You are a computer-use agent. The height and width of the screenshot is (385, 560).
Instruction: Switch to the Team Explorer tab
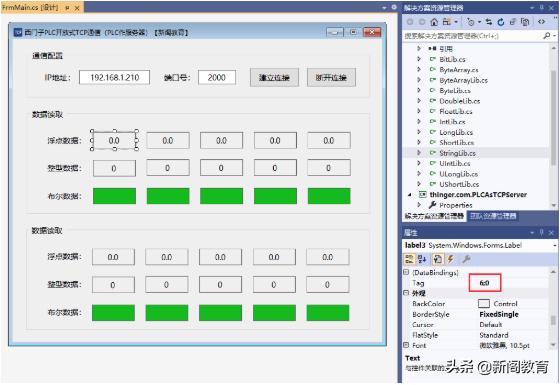point(492,216)
